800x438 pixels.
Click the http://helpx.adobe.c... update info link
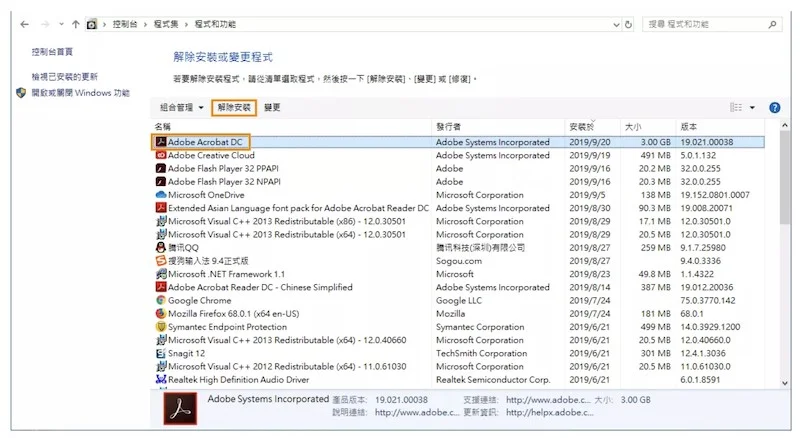pos(550,412)
